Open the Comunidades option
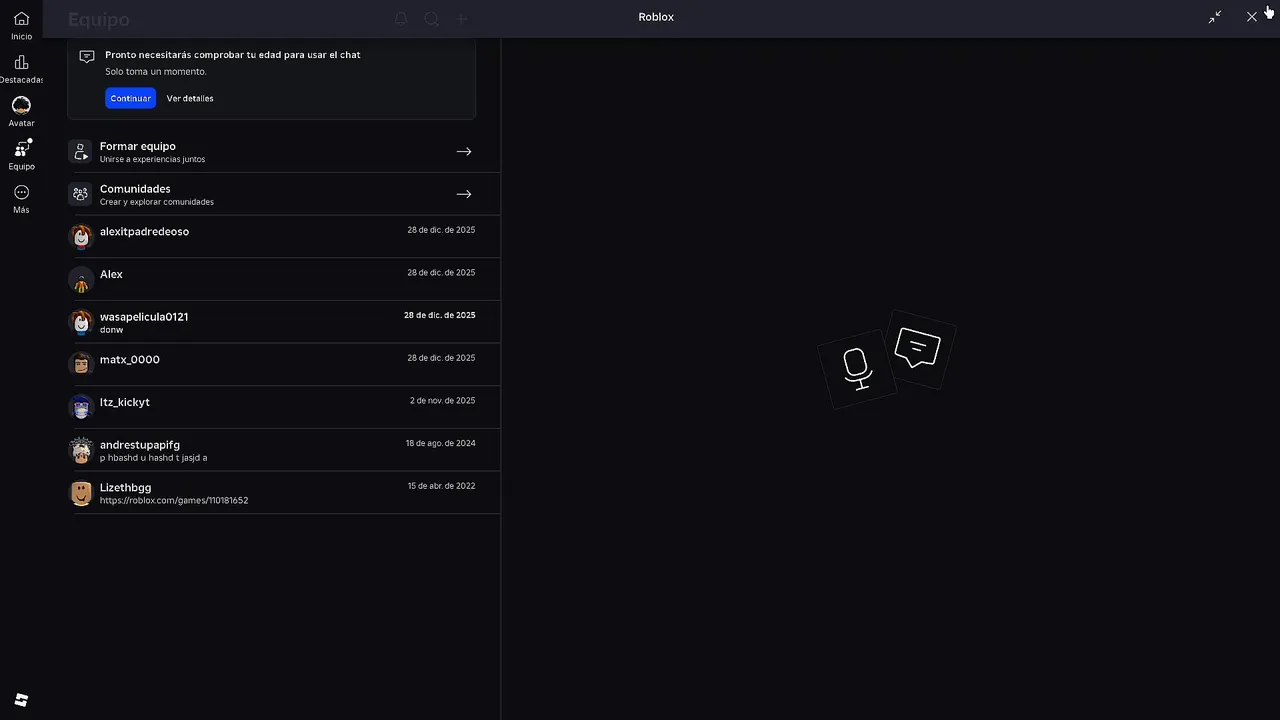 coord(284,194)
